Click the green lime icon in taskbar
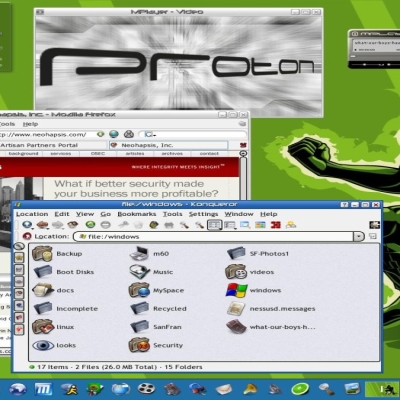The height and width of the screenshot is (400, 400). [x=300, y=389]
